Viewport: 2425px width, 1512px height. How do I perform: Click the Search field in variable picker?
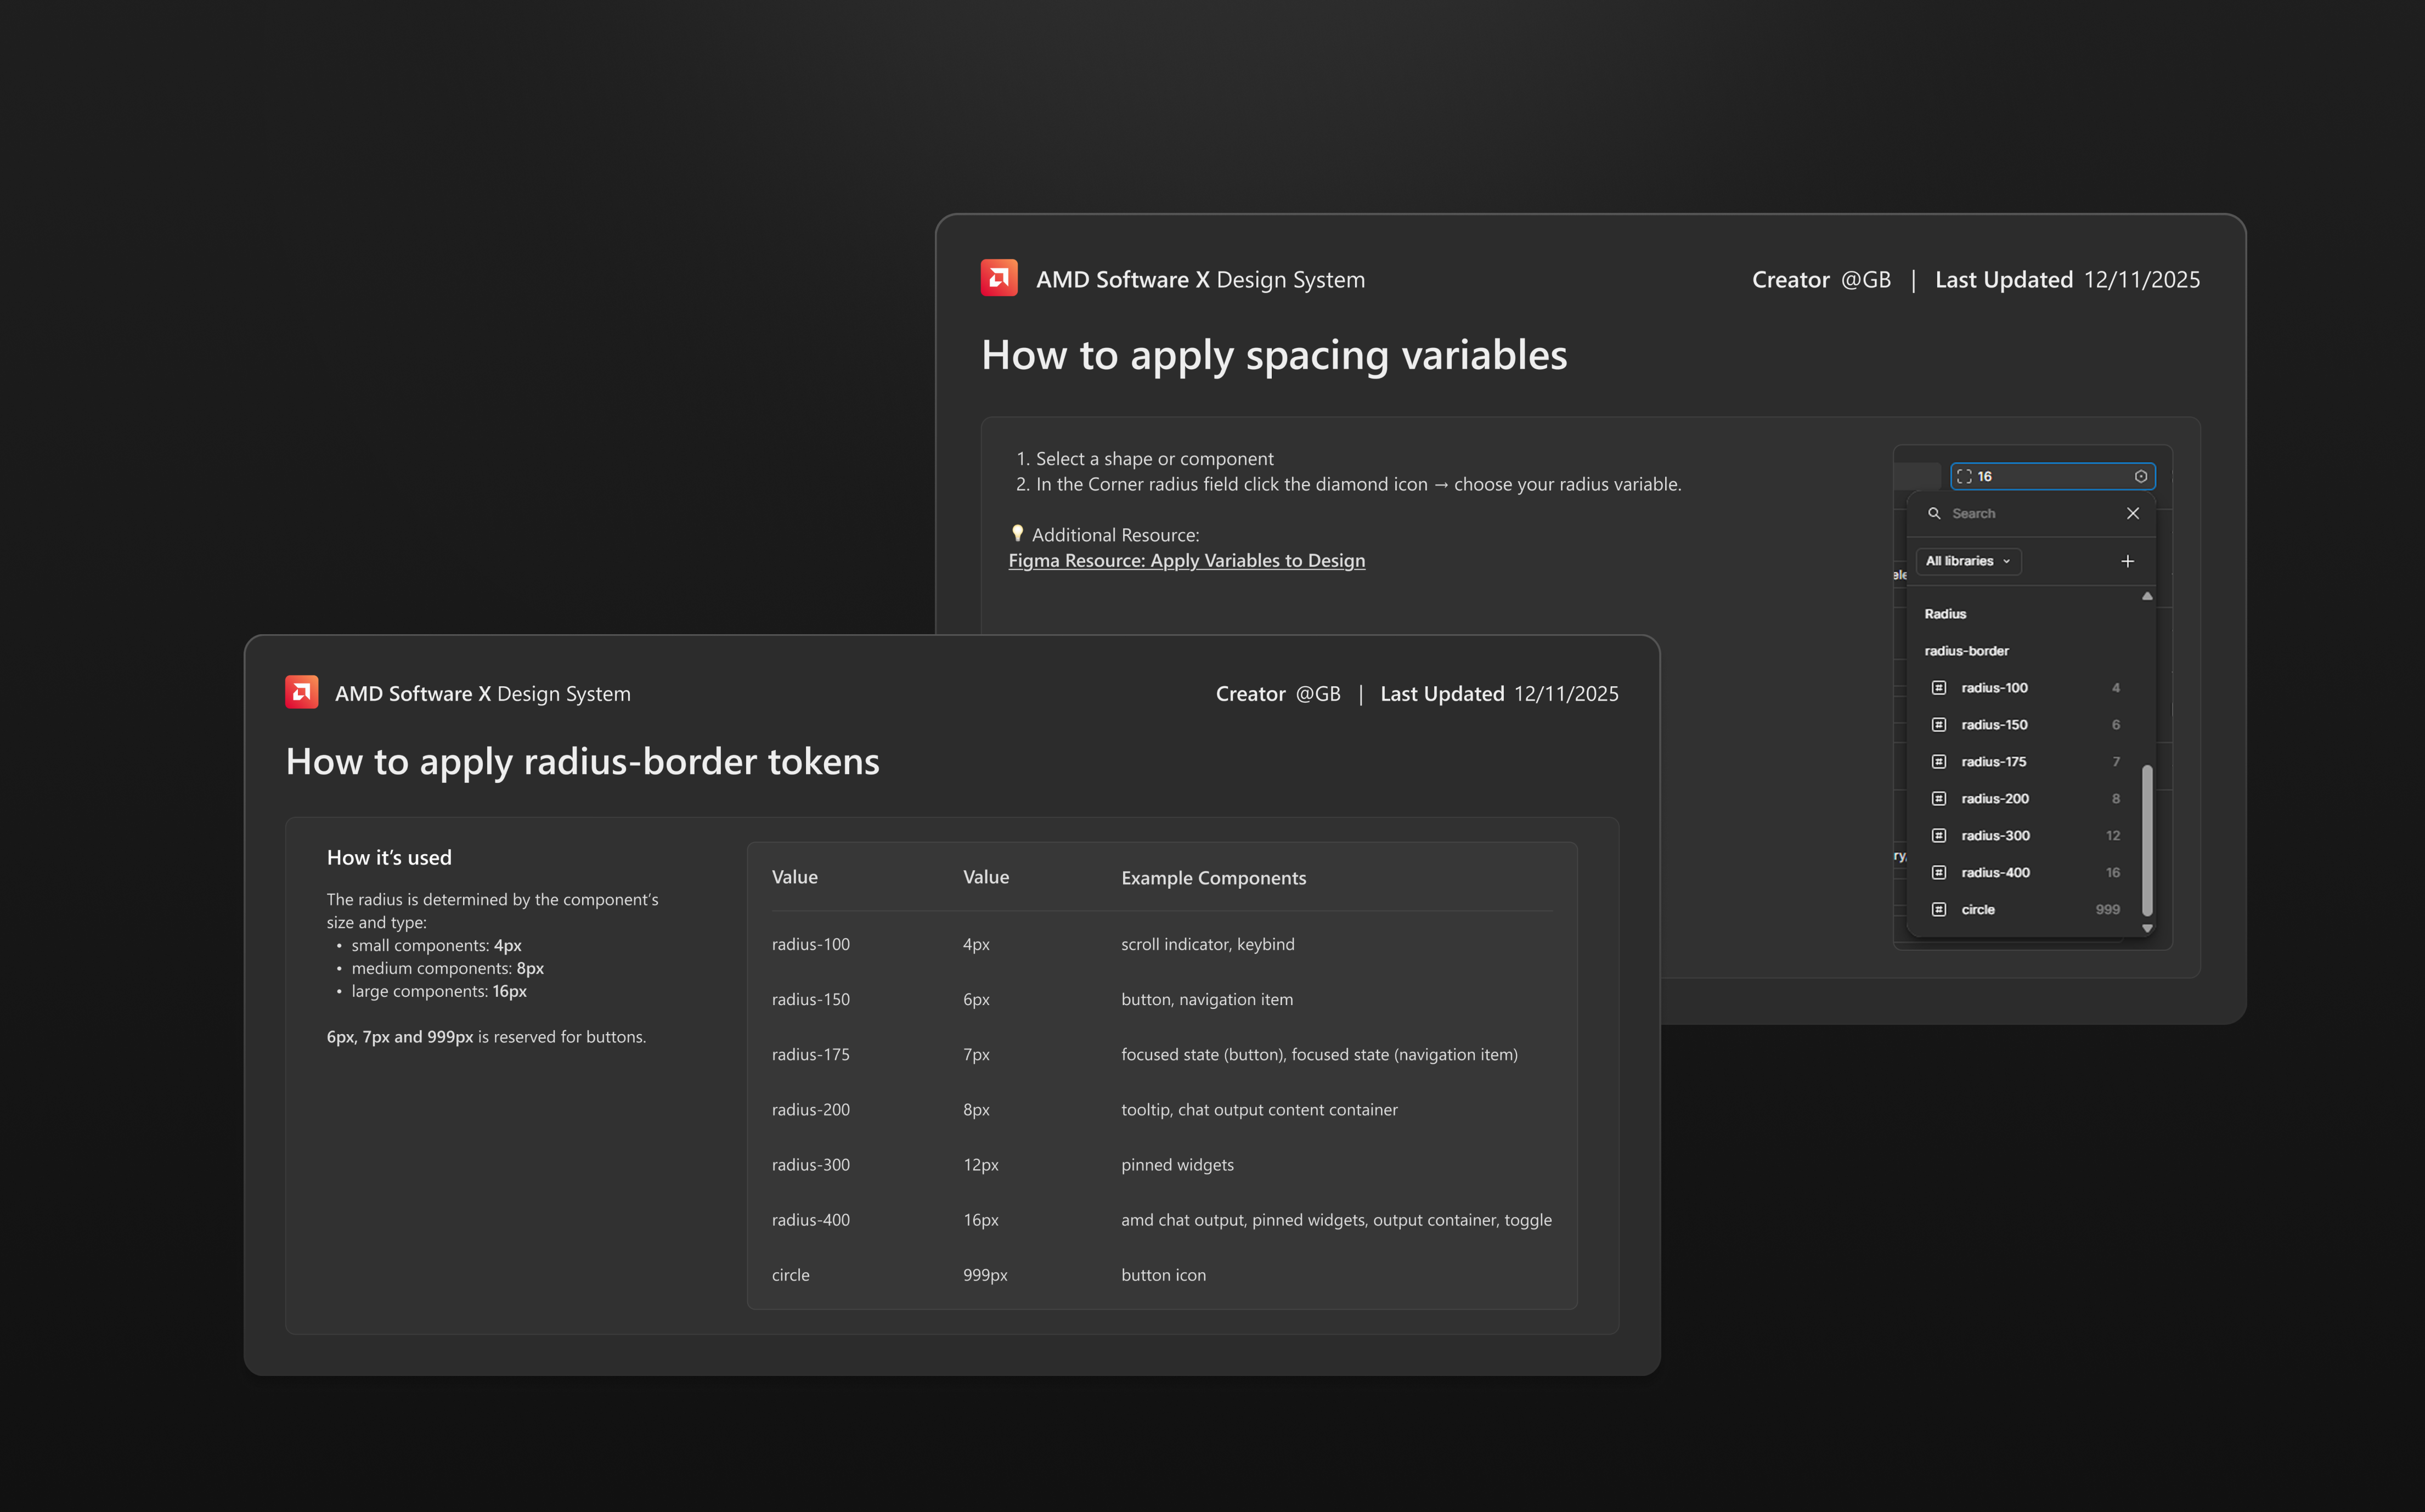pyautogui.click(x=2030, y=513)
